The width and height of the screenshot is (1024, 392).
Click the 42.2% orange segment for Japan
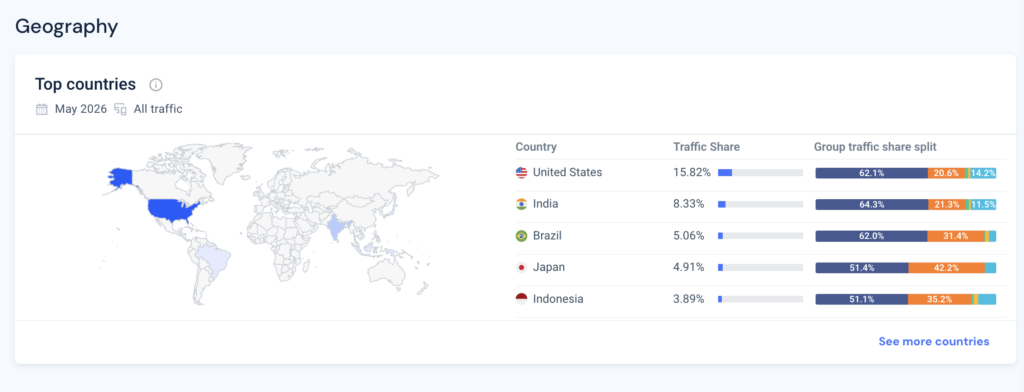[947, 268]
